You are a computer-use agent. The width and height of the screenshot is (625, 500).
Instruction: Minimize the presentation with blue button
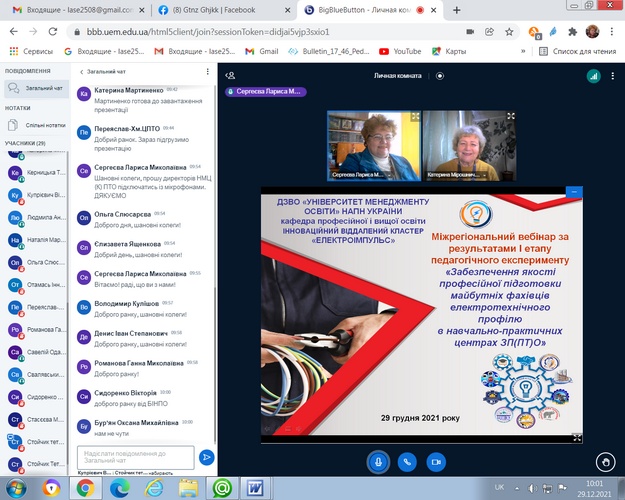coord(574,192)
